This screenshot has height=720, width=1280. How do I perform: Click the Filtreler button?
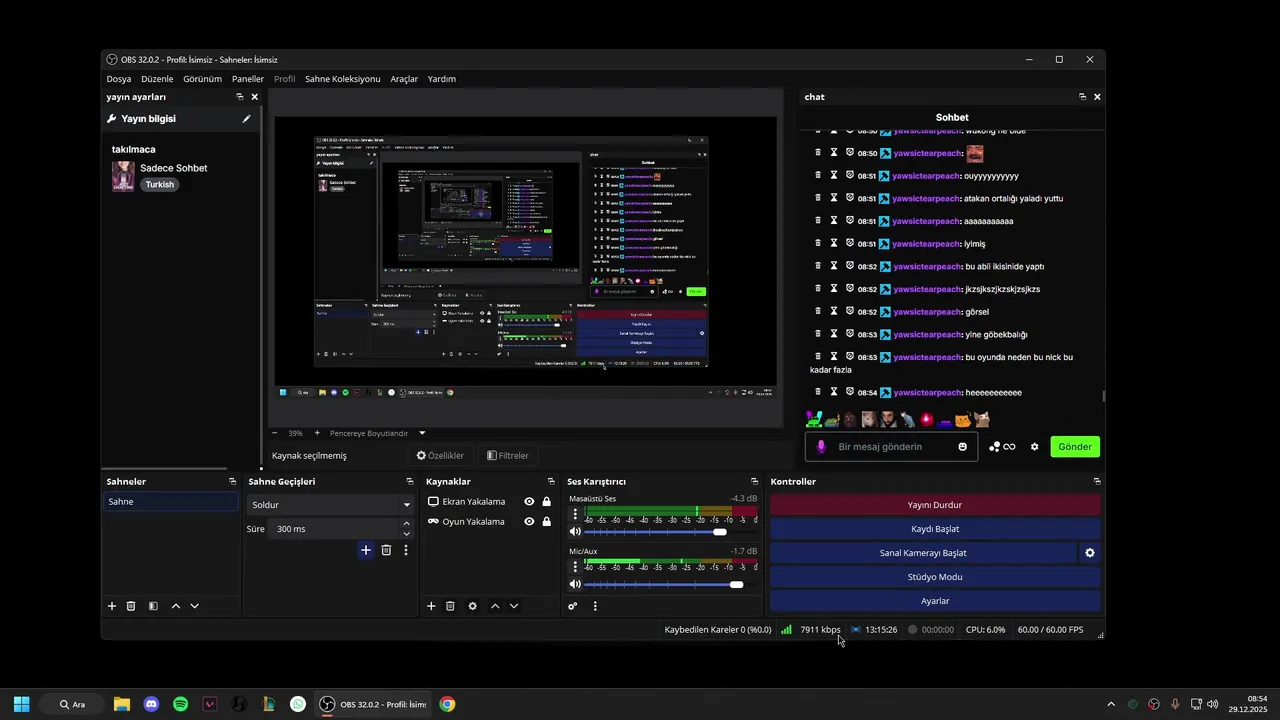(508, 455)
